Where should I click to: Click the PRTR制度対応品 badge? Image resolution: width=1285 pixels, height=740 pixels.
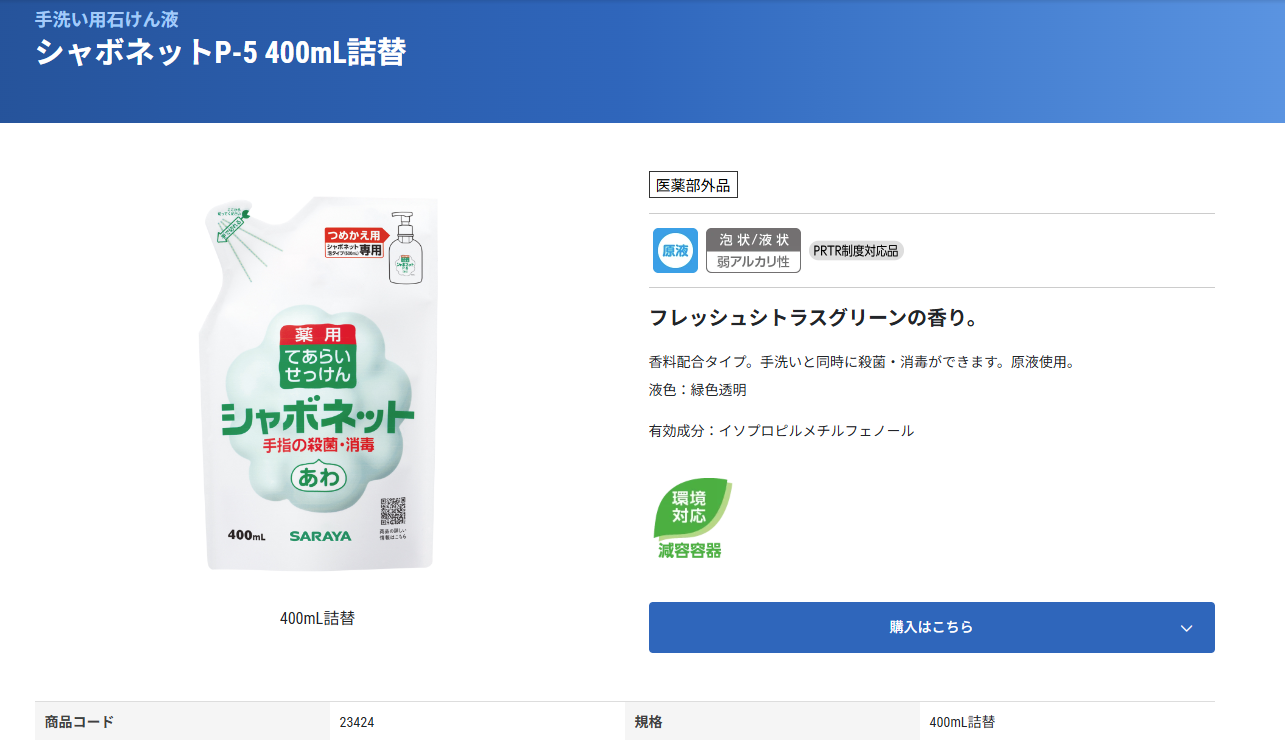tap(856, 251)
